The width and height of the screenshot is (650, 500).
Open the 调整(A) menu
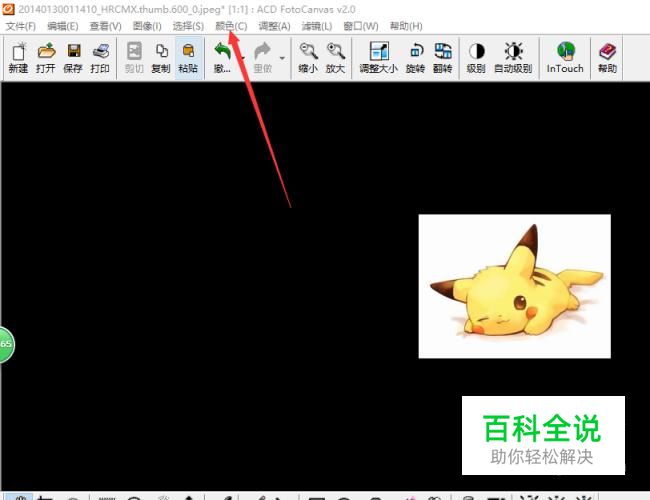(274, 26)
